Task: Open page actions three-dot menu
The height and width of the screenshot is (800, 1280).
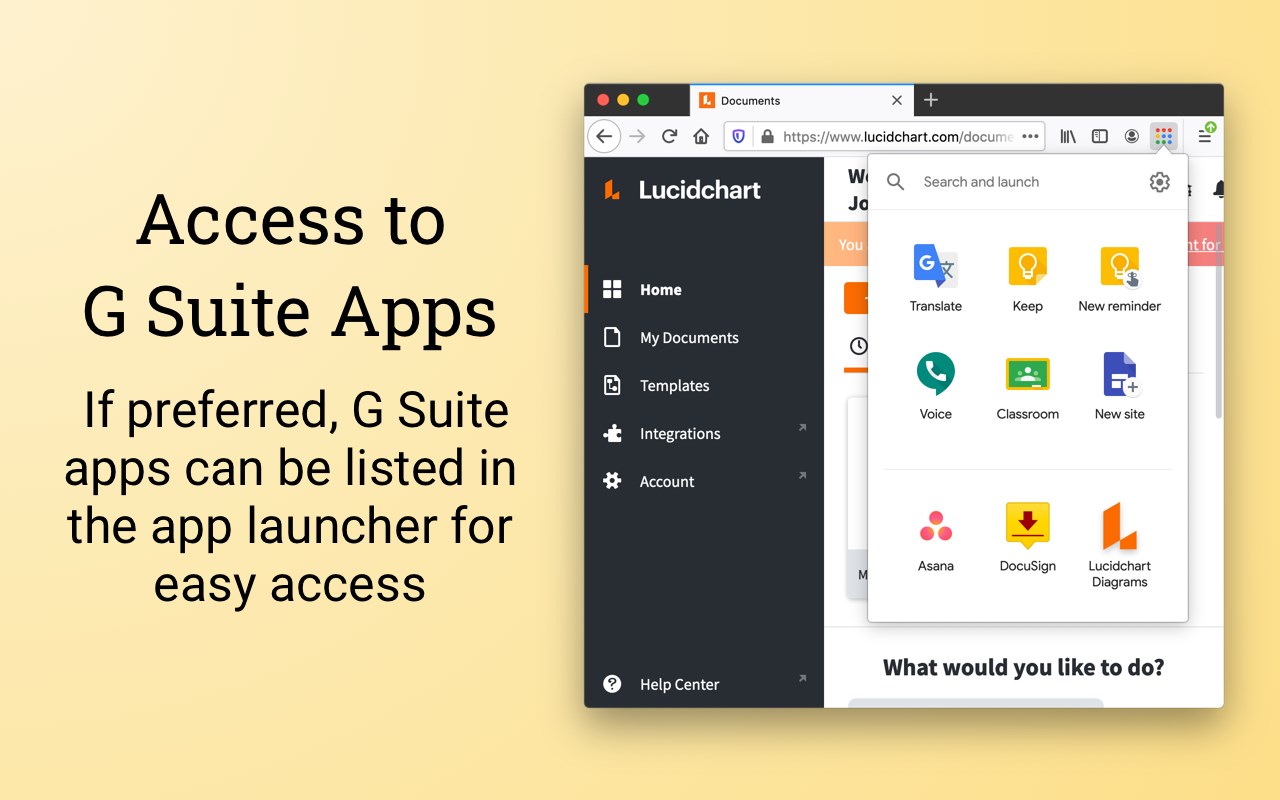Action: pyautogui.click(x=1031, y=136)
